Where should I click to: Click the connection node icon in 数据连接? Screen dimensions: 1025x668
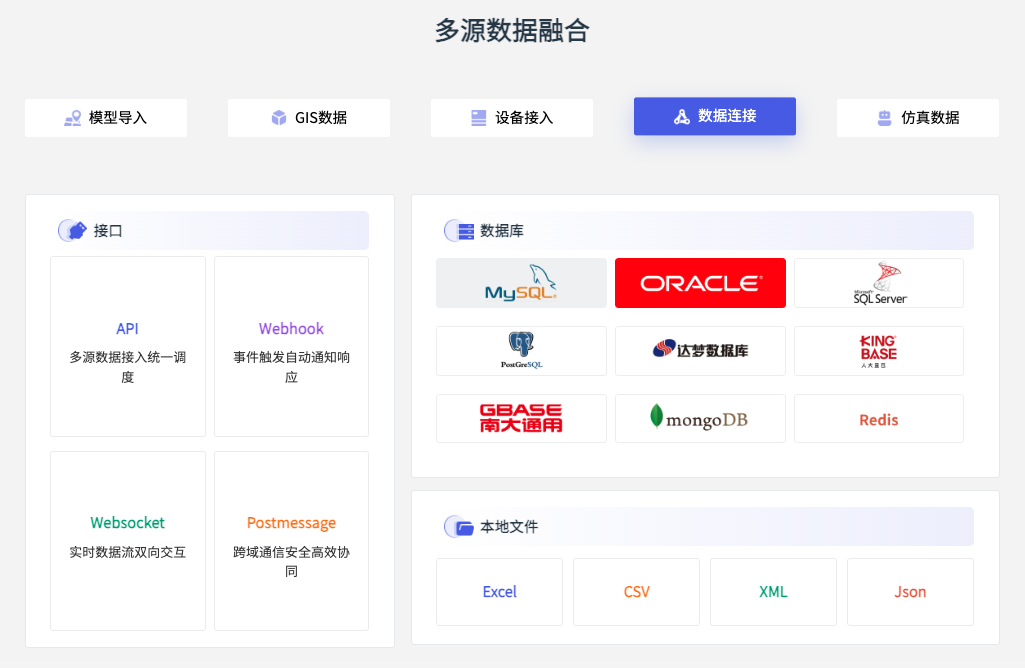(x=682, y=116)
